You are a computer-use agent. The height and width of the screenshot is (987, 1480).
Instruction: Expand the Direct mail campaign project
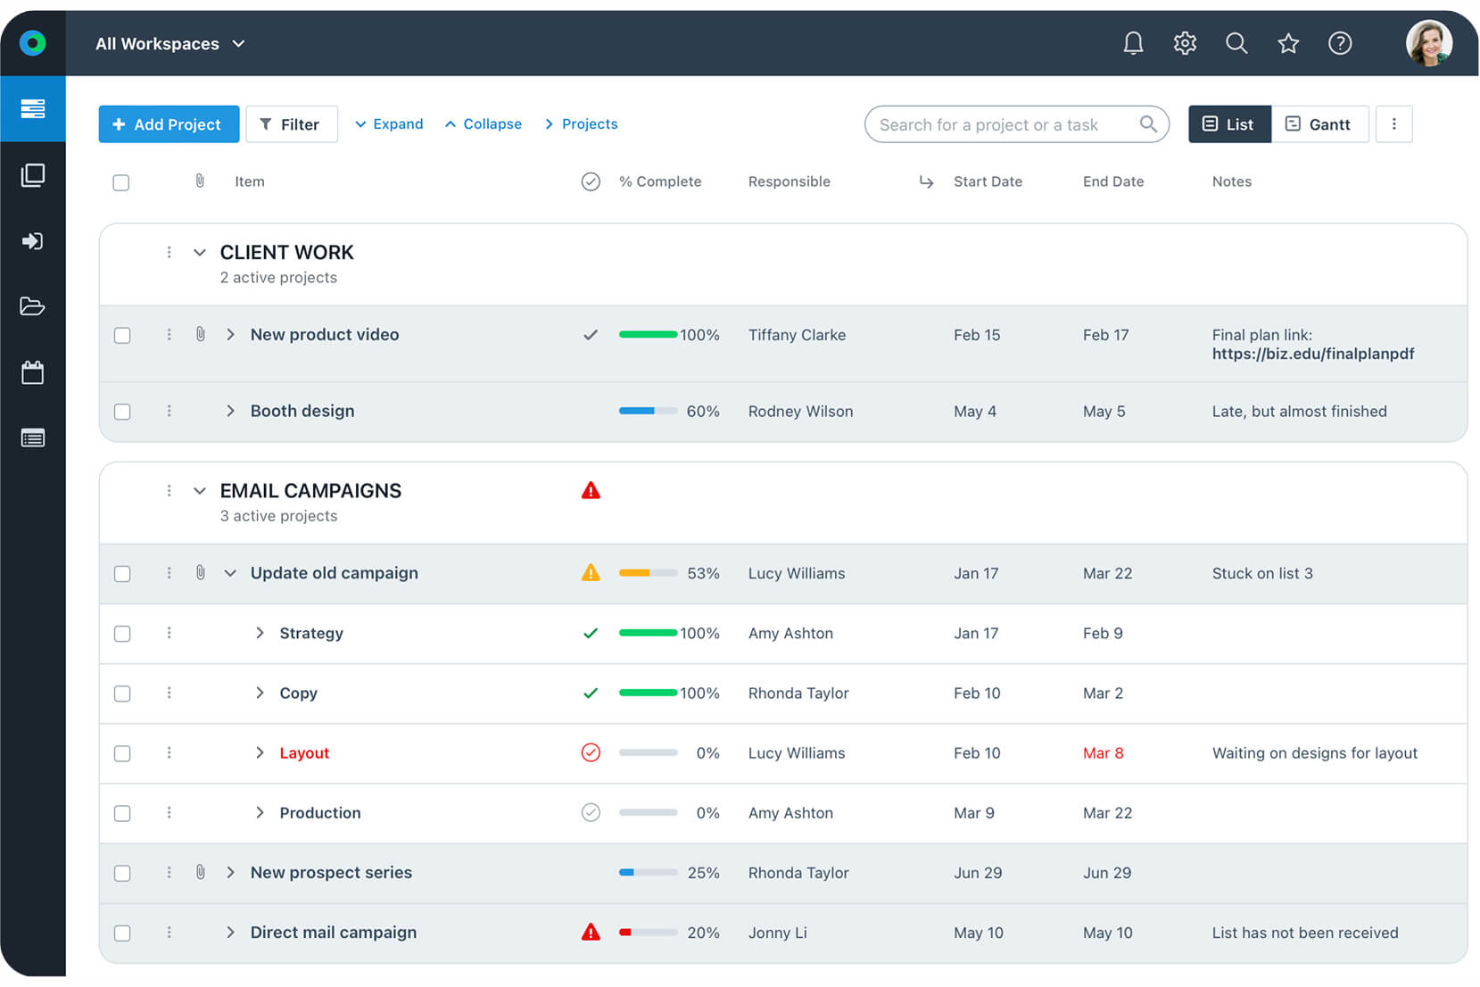click(x=230, y=932)
